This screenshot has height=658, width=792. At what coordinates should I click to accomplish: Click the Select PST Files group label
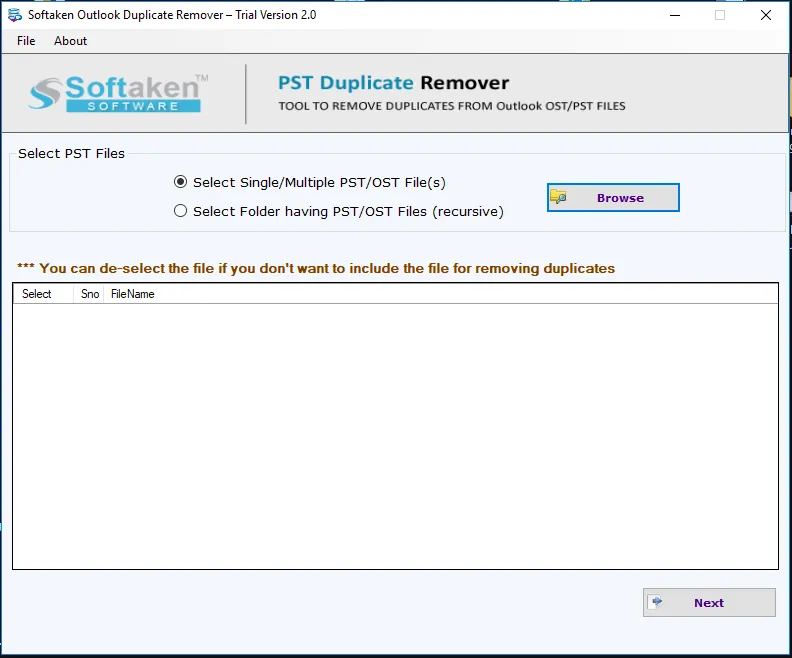tap(71, 154)
